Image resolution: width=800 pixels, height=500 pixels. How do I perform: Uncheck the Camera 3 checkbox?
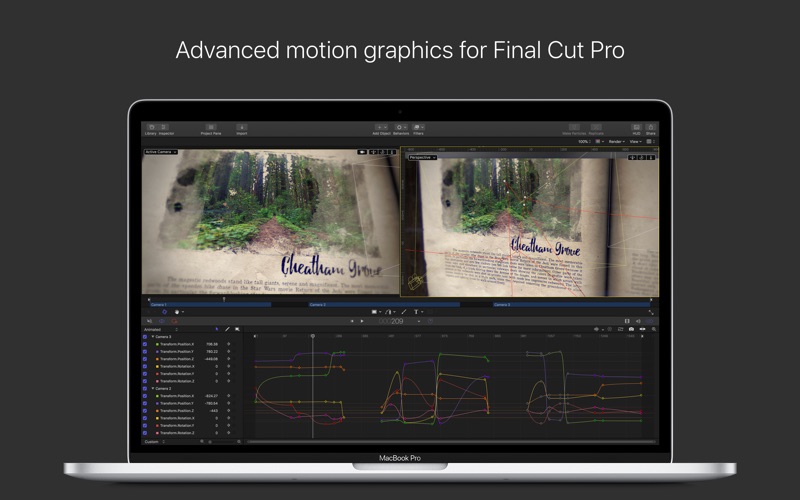click(145, 337)
